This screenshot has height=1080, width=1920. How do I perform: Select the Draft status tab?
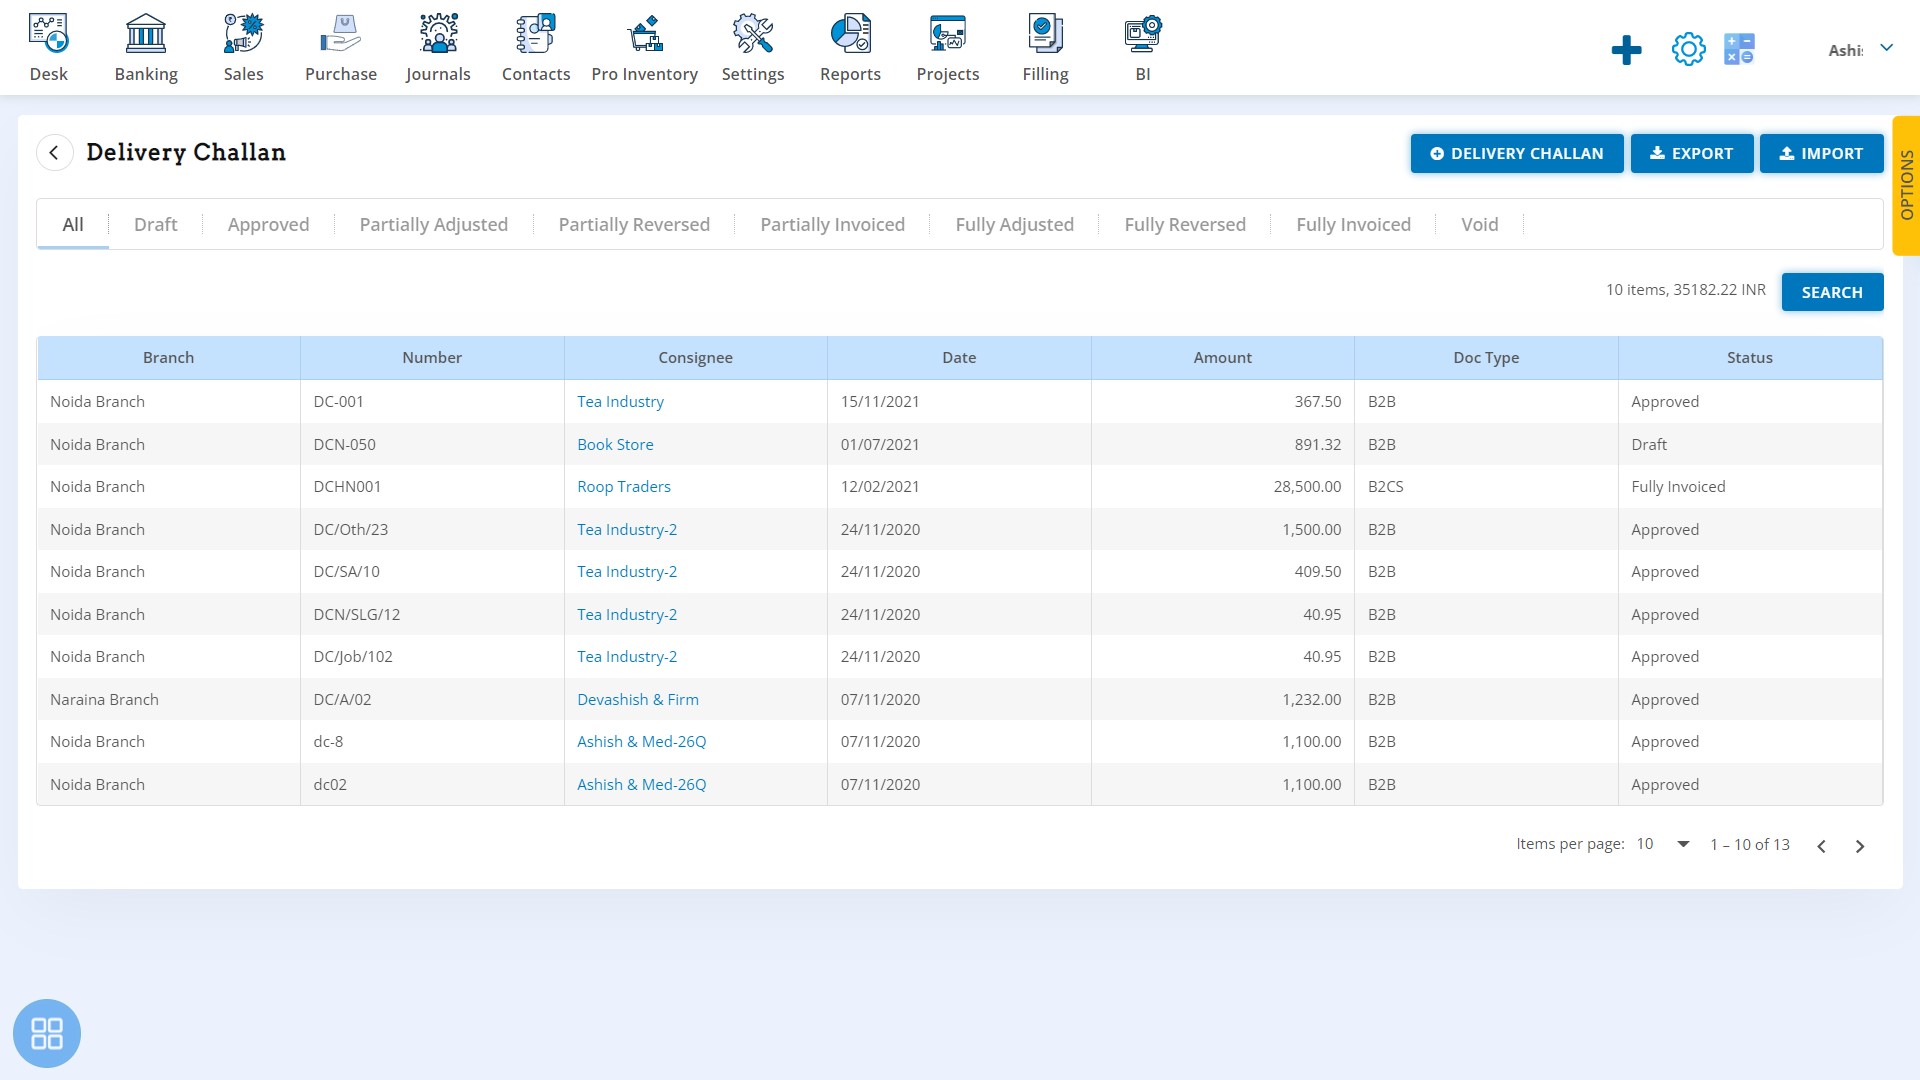[156, 223]
